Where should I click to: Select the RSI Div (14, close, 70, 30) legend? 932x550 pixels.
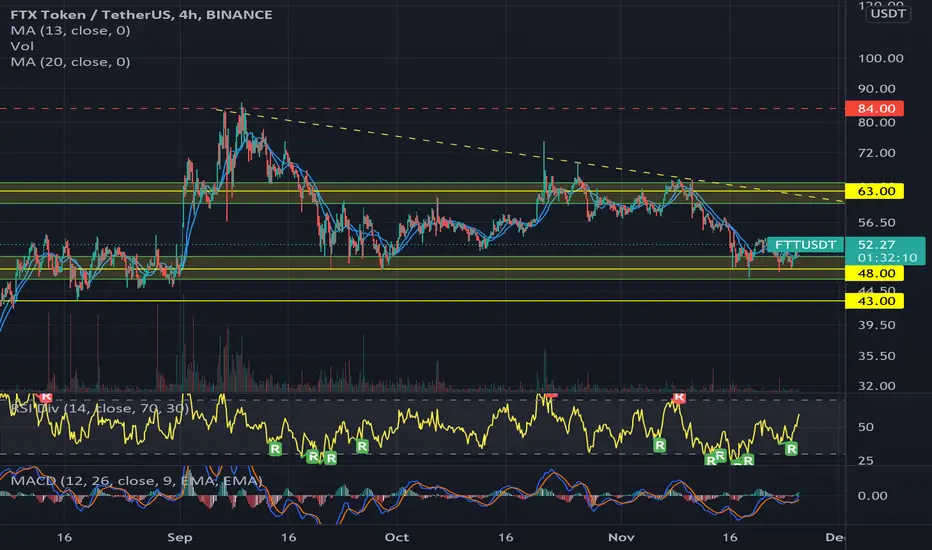click(100, 408)
